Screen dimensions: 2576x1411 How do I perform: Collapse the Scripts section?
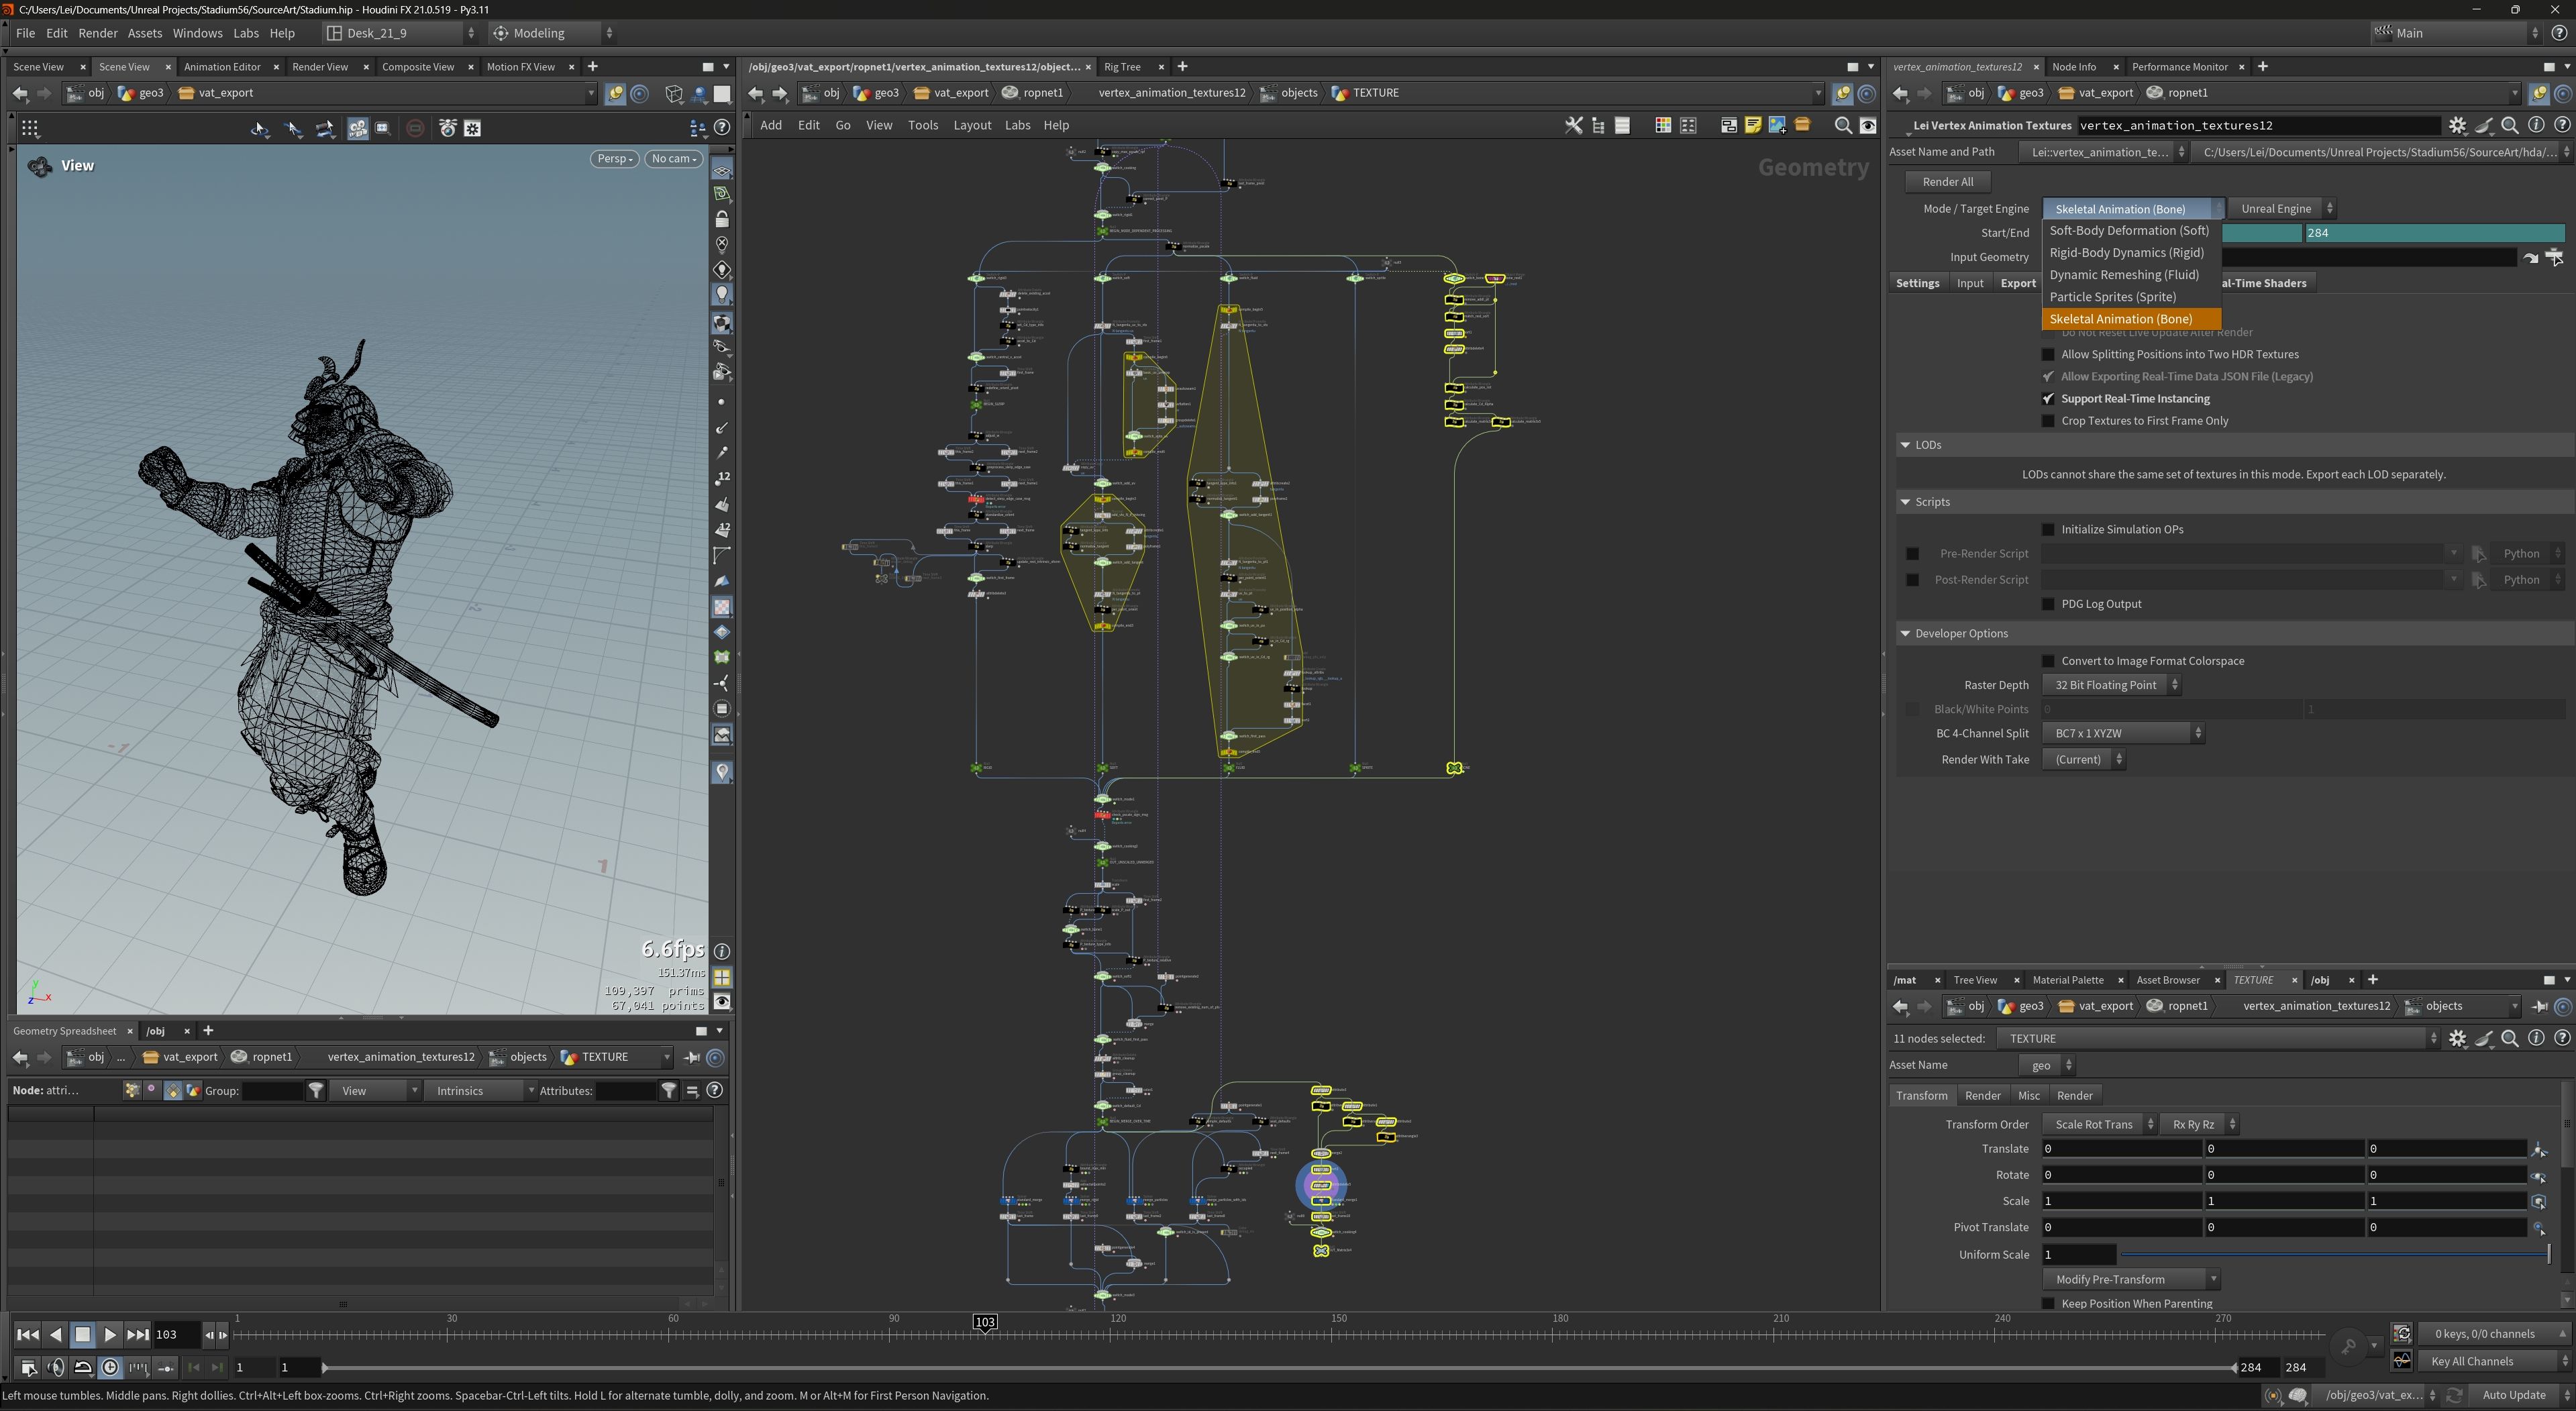(1904, 502)
